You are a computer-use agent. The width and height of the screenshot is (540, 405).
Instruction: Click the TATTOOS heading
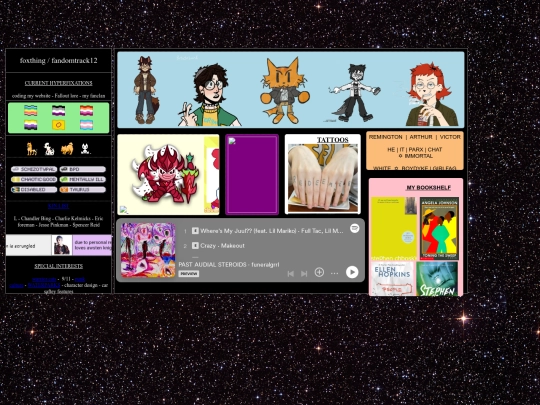tap(332, 140)
